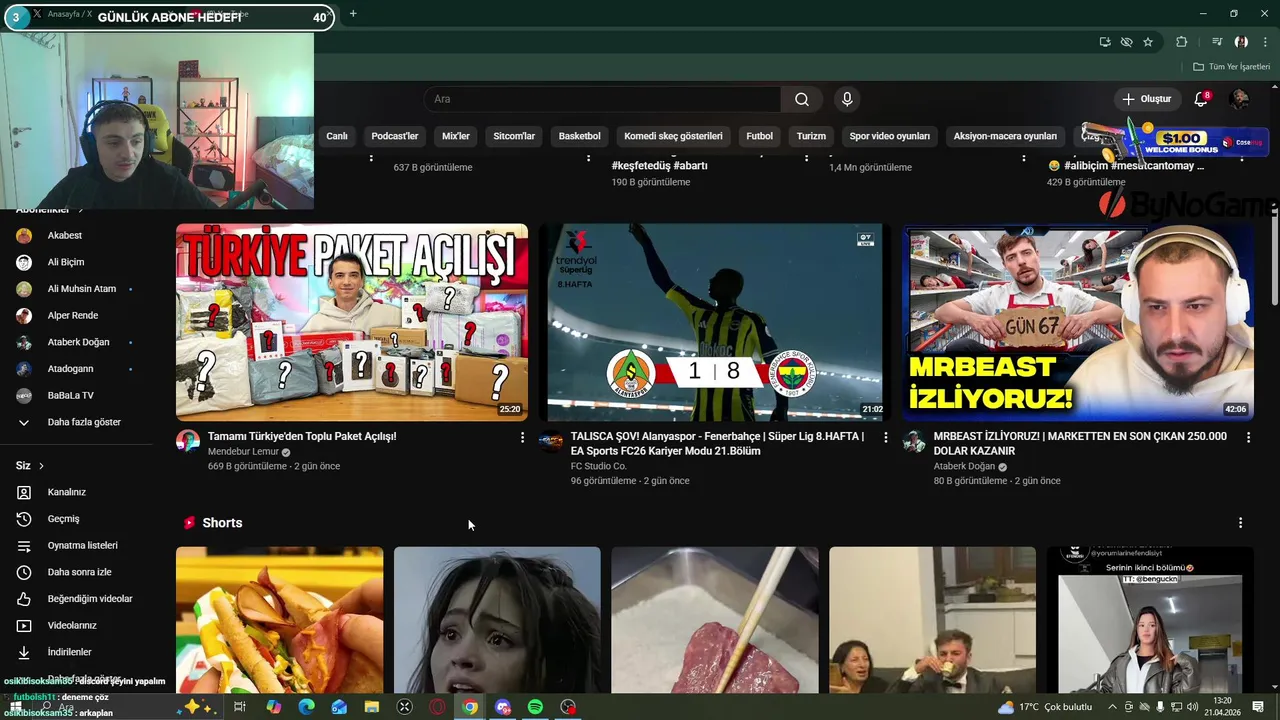Image resolution: width=1280 pixels, height=720 pixels.
Task: Expand the Siz section chevron
Action: 41,466
